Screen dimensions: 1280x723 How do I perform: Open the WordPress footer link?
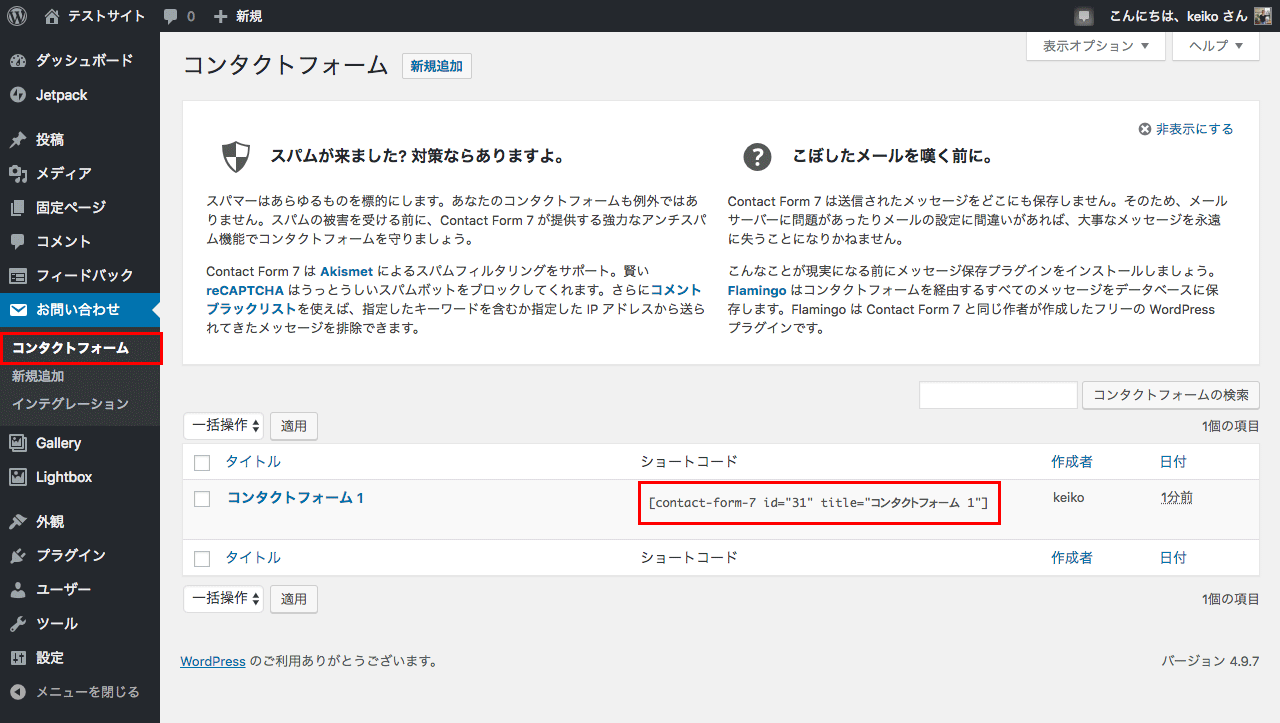click(x=213, y=661)
